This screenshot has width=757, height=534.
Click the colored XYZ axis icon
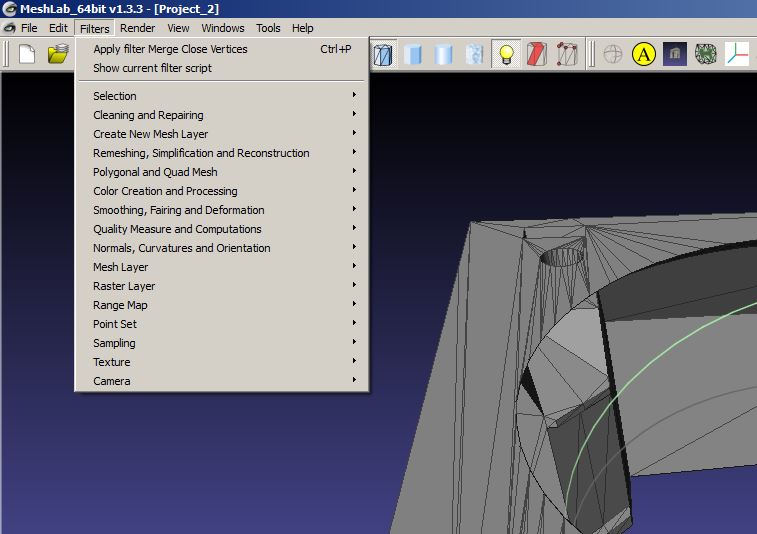pos(737,54)
